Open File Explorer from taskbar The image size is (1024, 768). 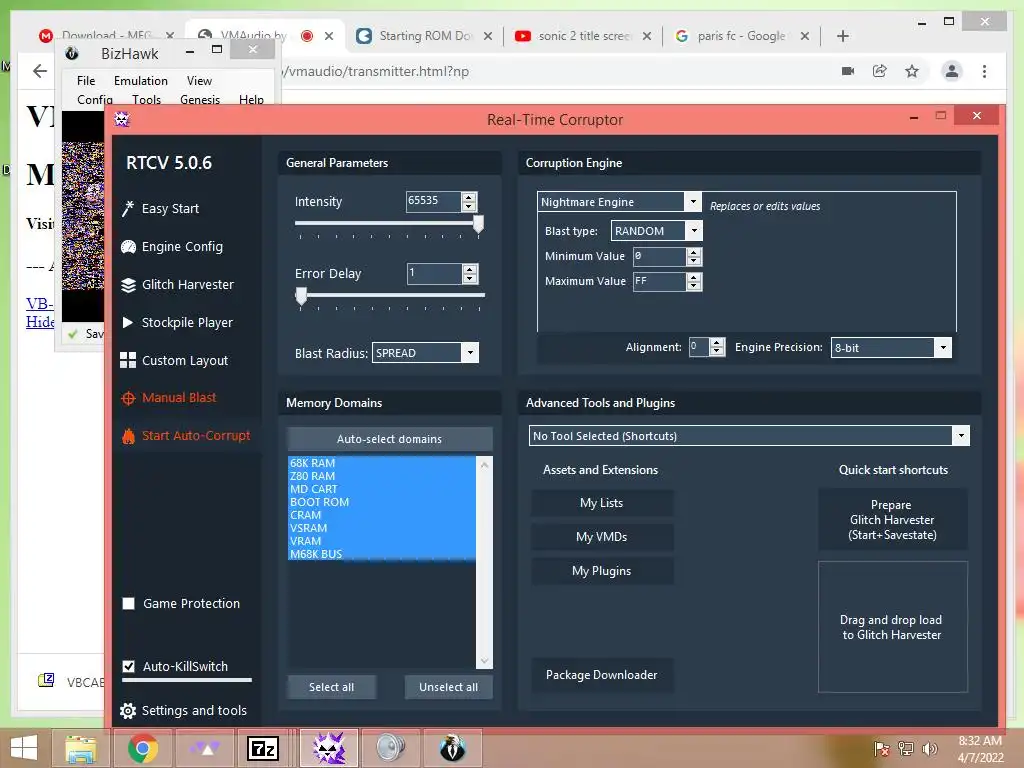tap(80, 748)
